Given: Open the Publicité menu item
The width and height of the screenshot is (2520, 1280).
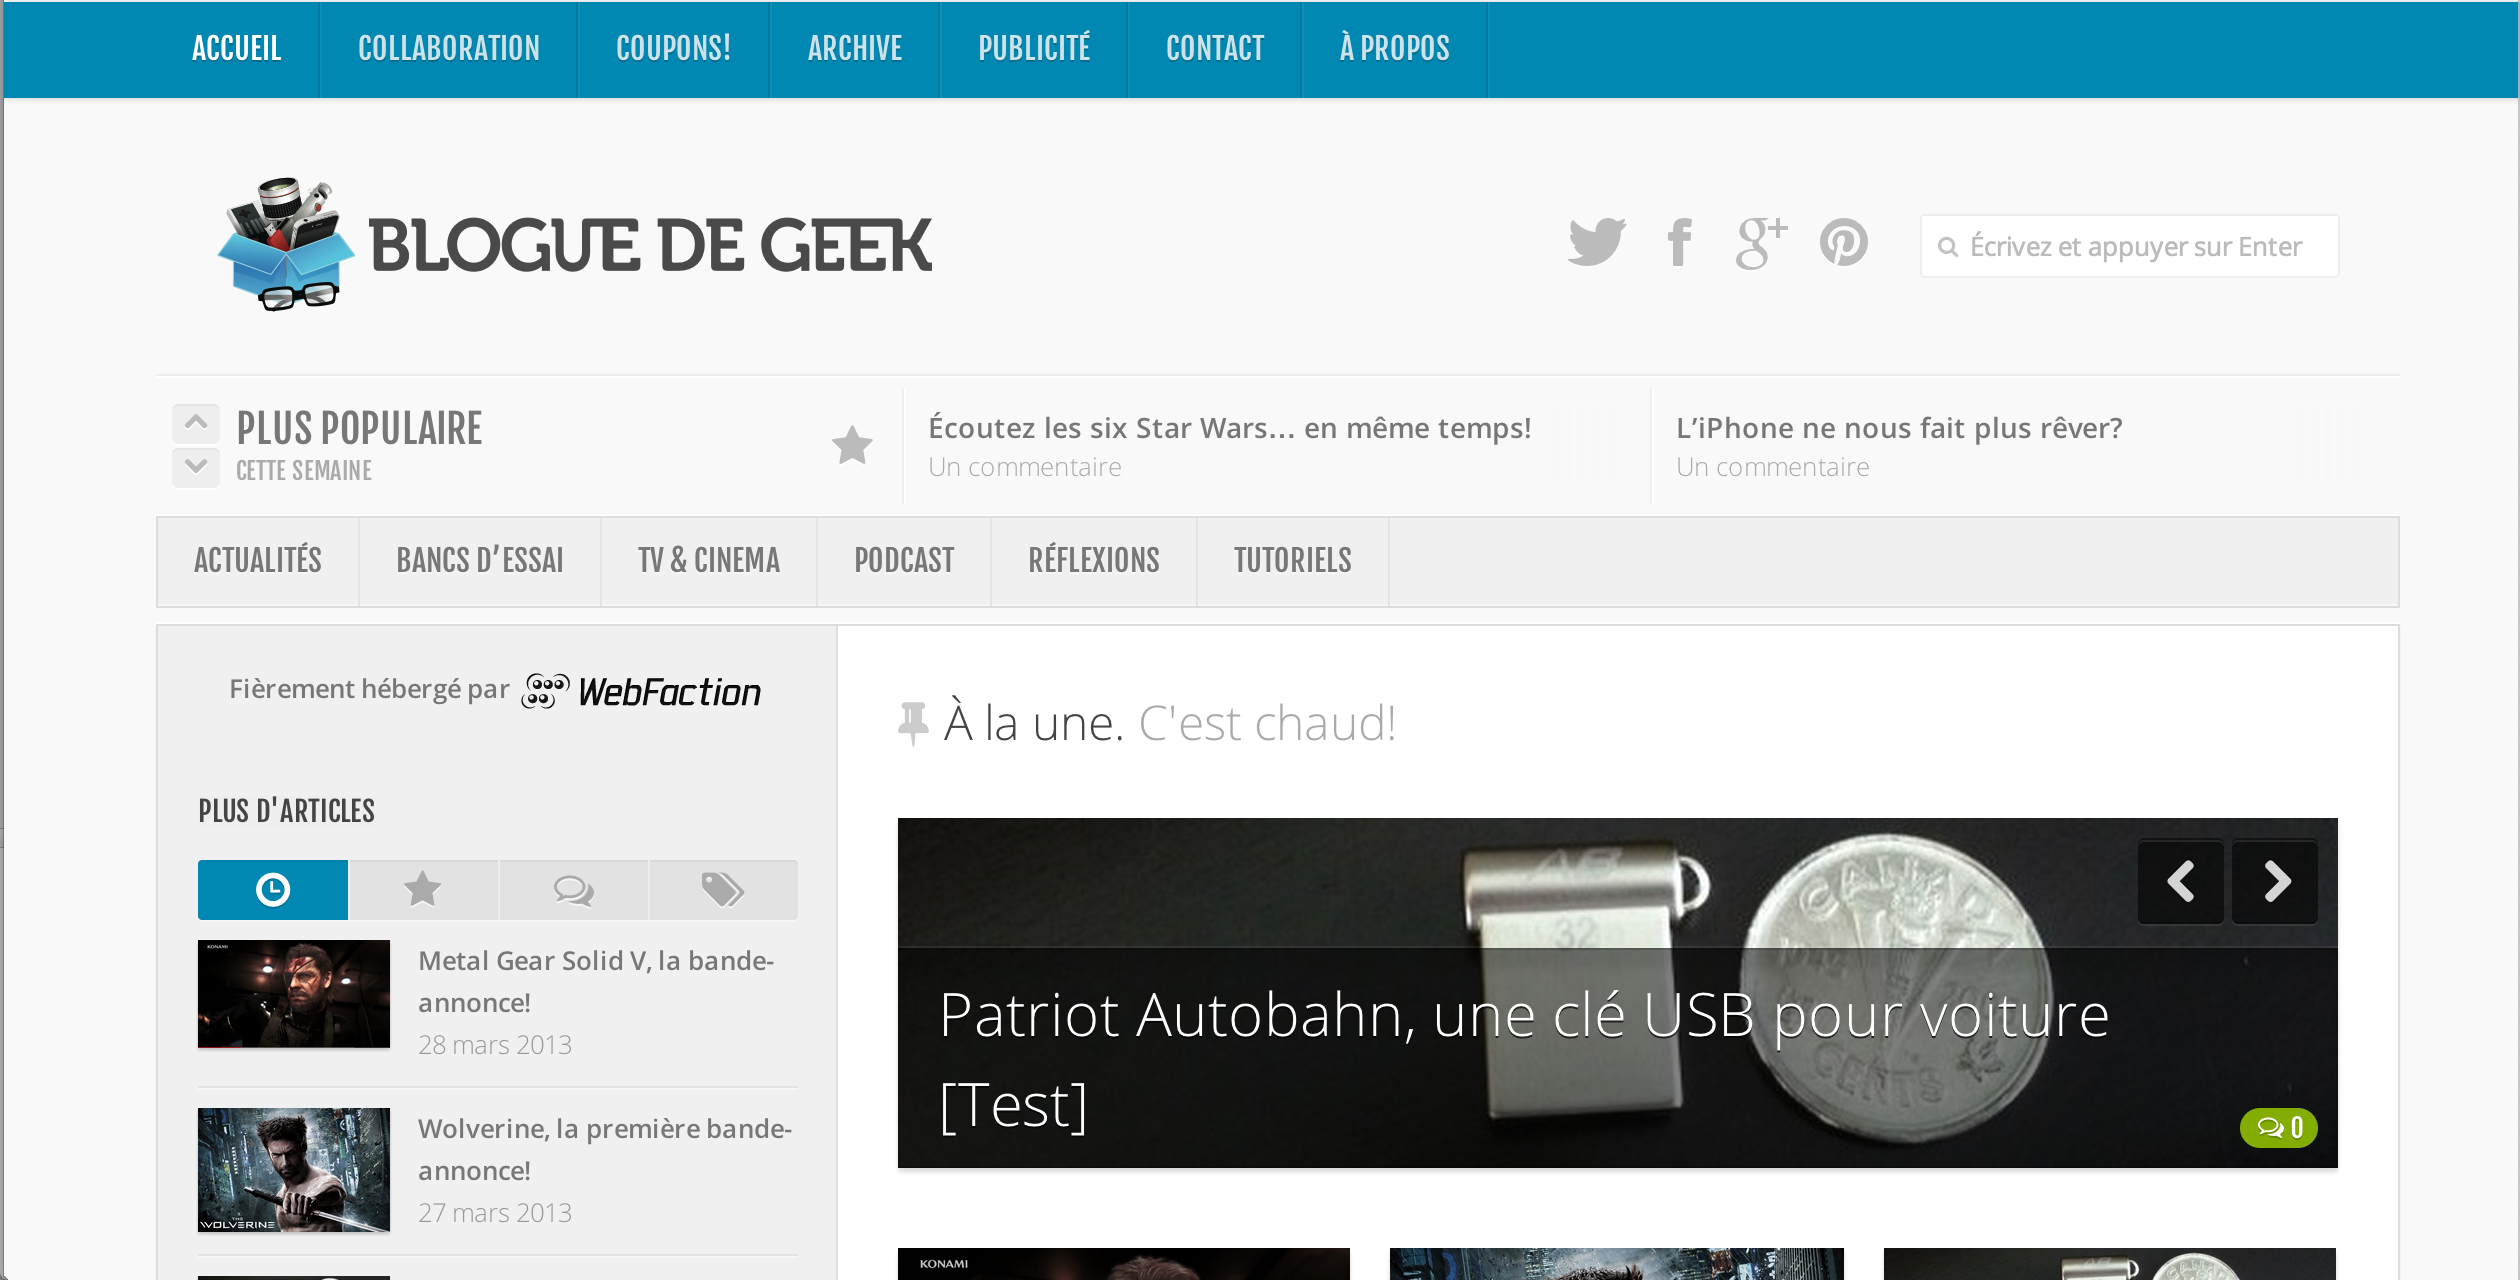Looking at the screenshot, I should [x=1034, y=49].
